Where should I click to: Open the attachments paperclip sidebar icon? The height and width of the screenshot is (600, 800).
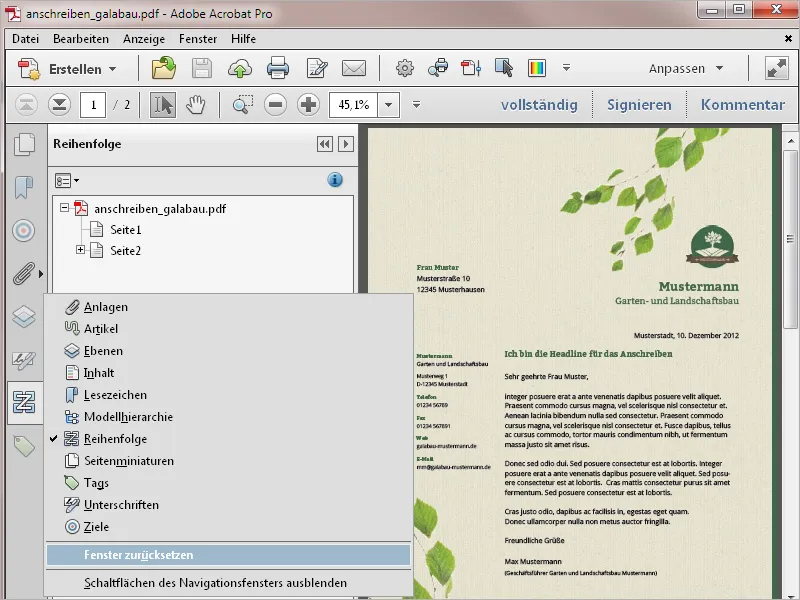pos(23,273)
